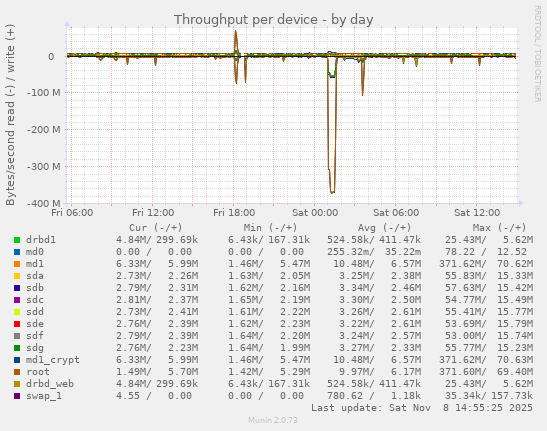This screenshot has height=431, width=547.
Task: Click the sdb max read value 57.63M
Action: pyautogui.click(x=466, y=288)
